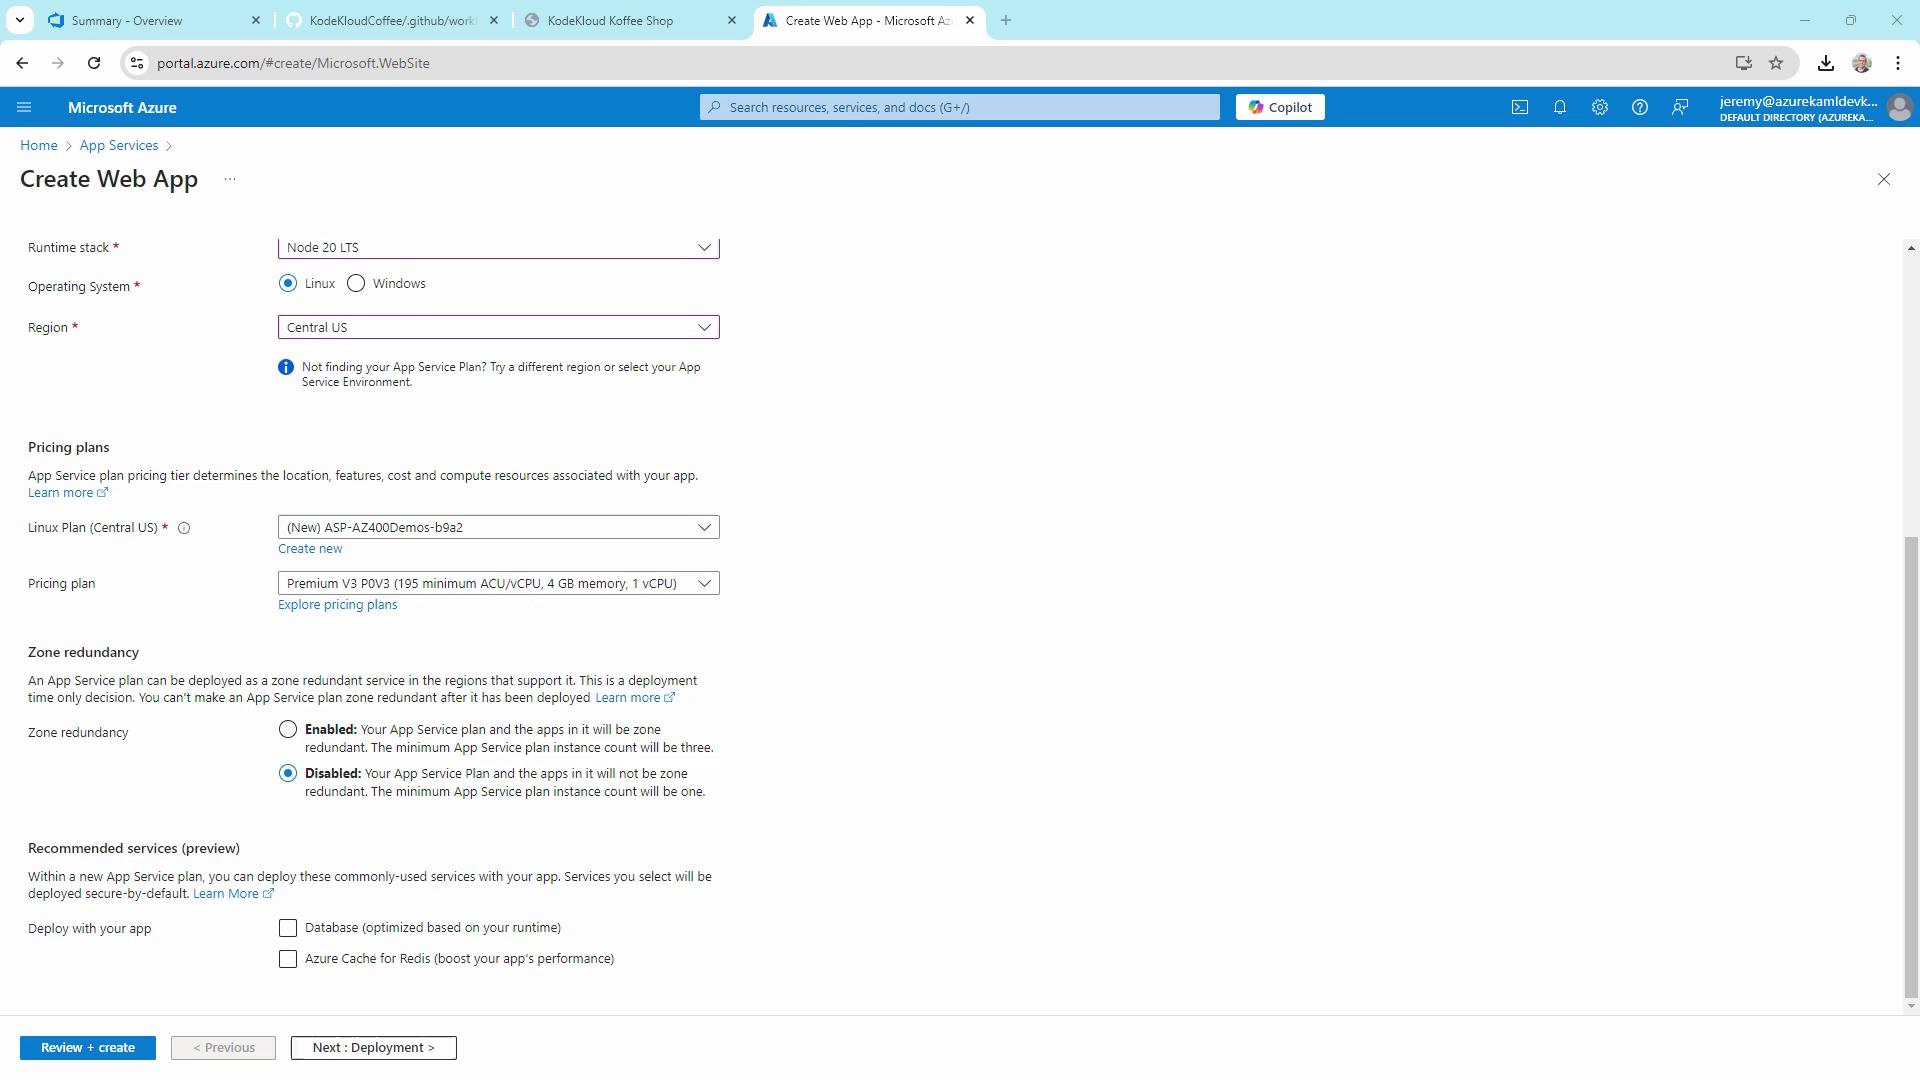Switch to Summary - Overview browser tab
The height and width of the screenshot is (1080, 1920).
(x=127, y=20)
